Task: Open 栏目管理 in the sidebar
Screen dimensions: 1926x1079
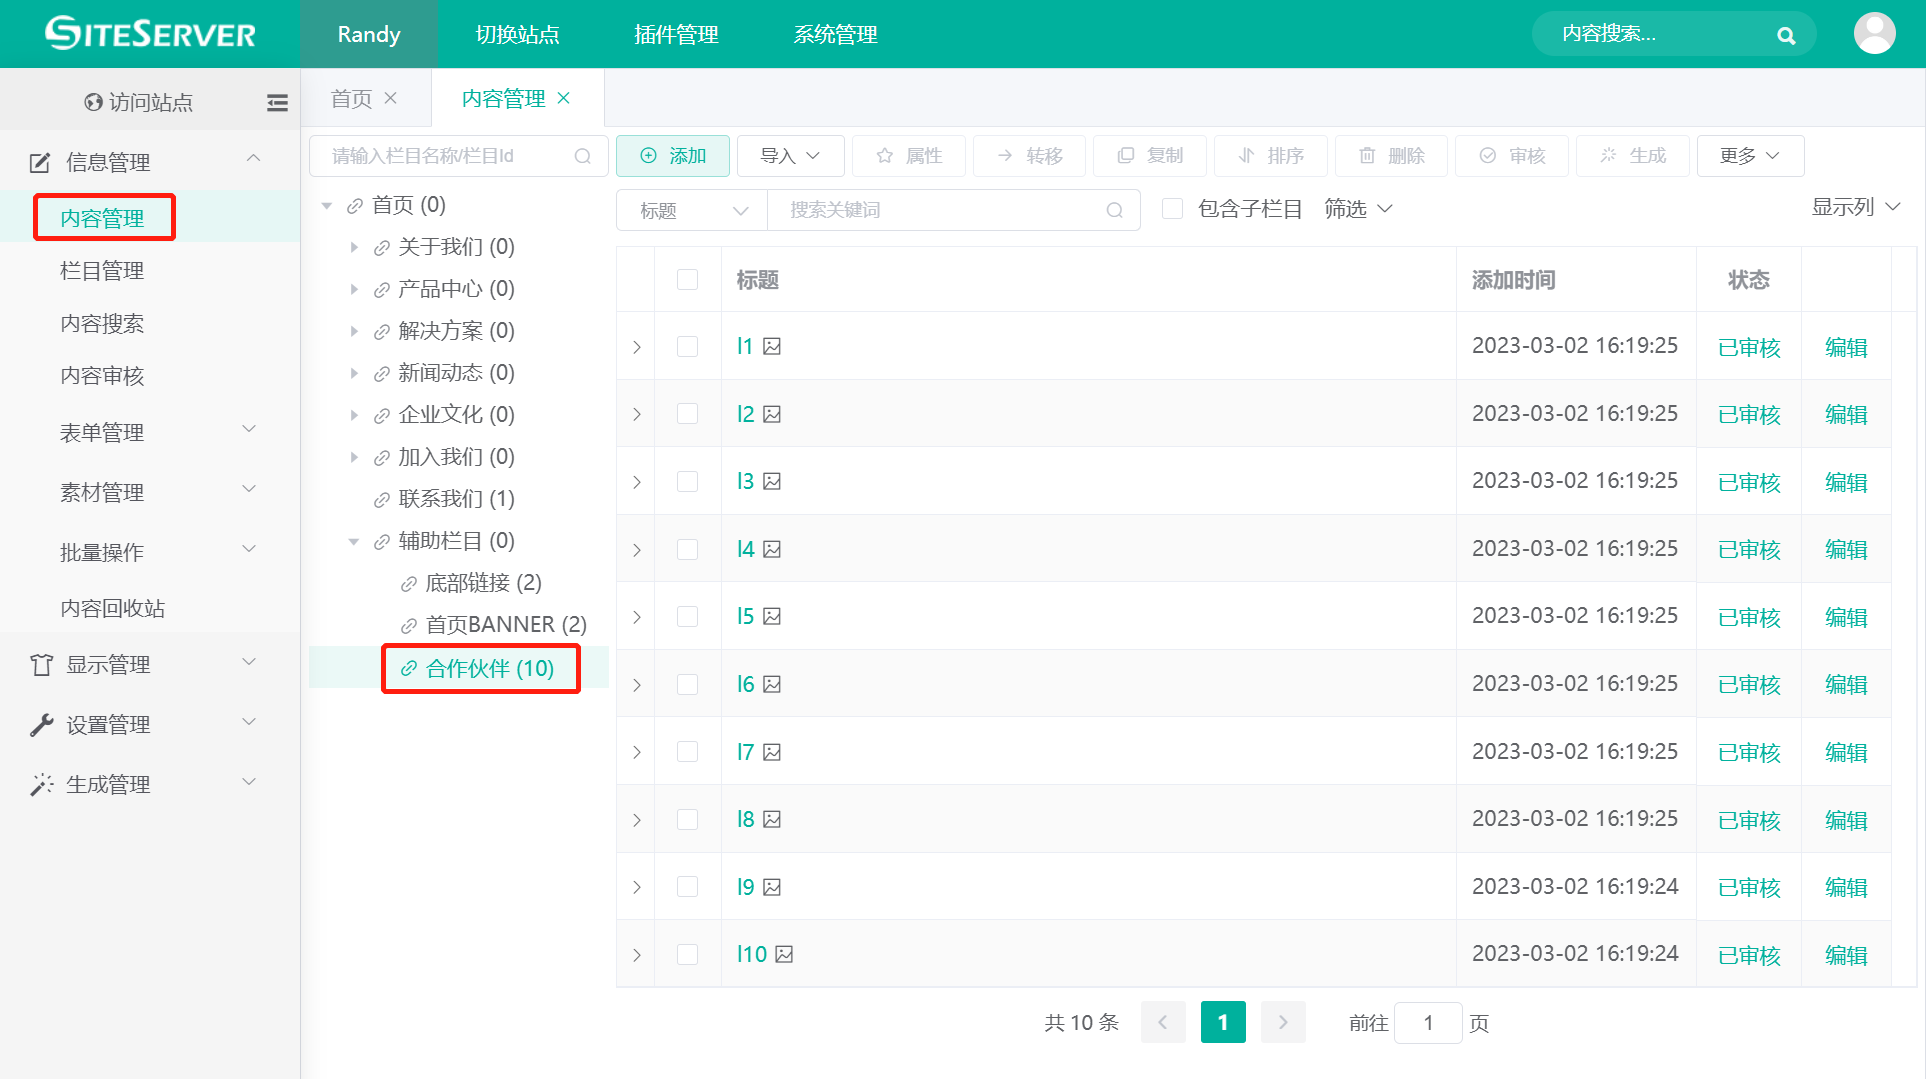Action: click(102, 270)
